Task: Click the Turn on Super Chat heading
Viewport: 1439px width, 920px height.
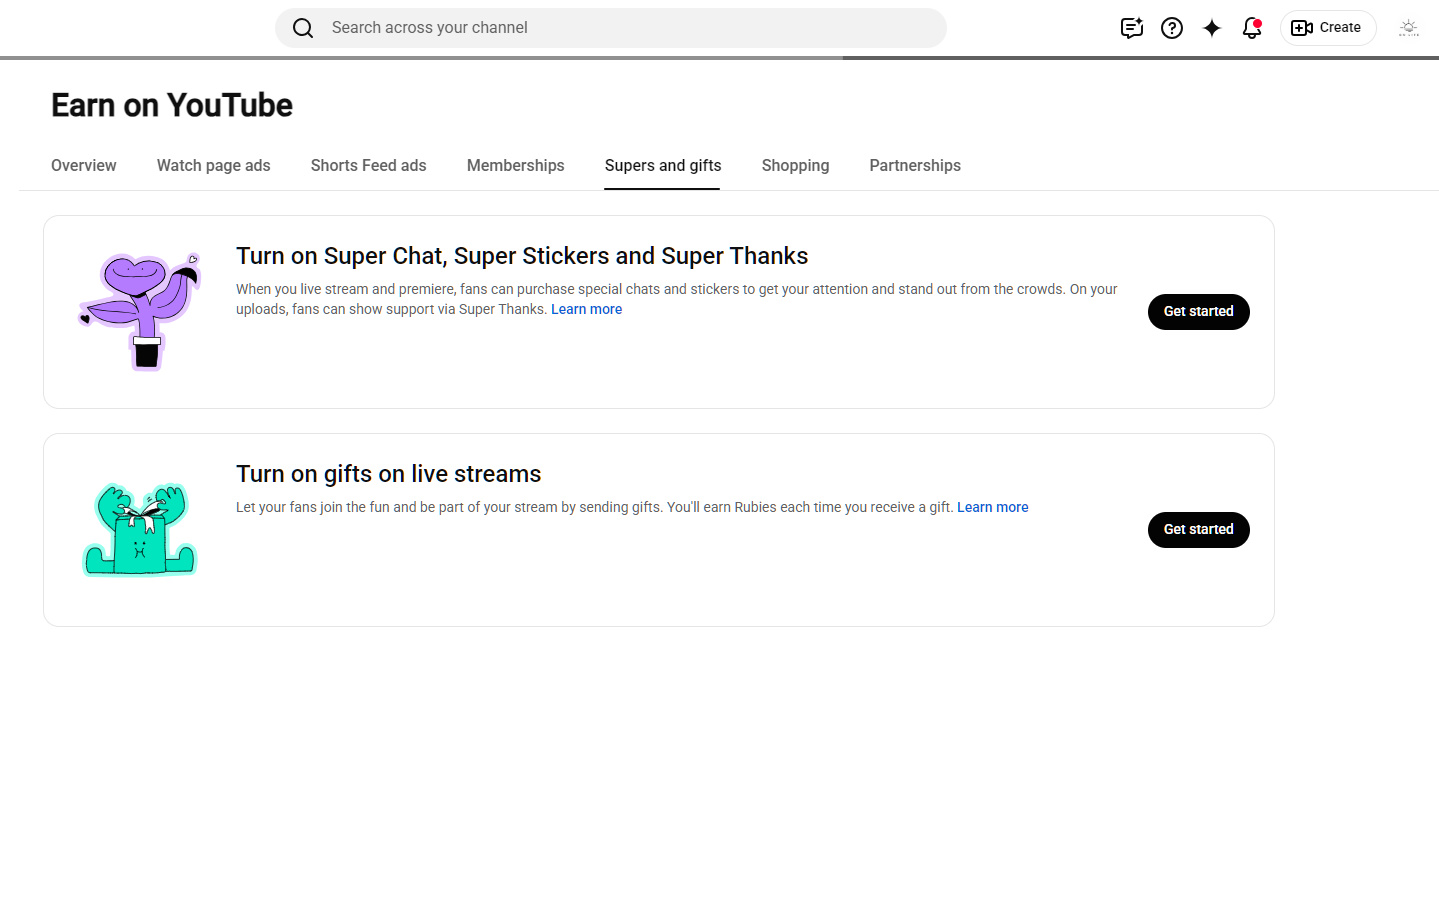Action: (x=522, y=256)
